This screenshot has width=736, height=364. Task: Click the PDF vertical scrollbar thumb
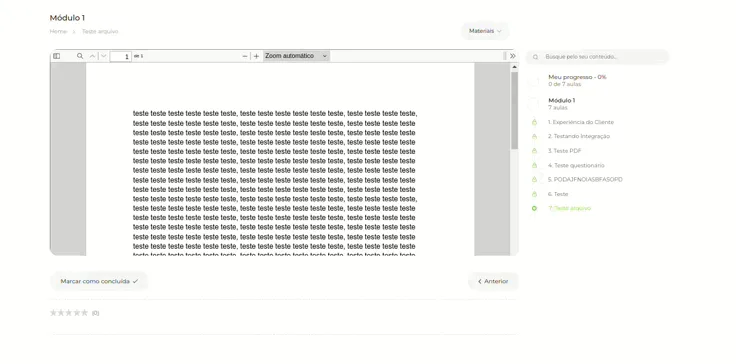(x=514, y=111)
